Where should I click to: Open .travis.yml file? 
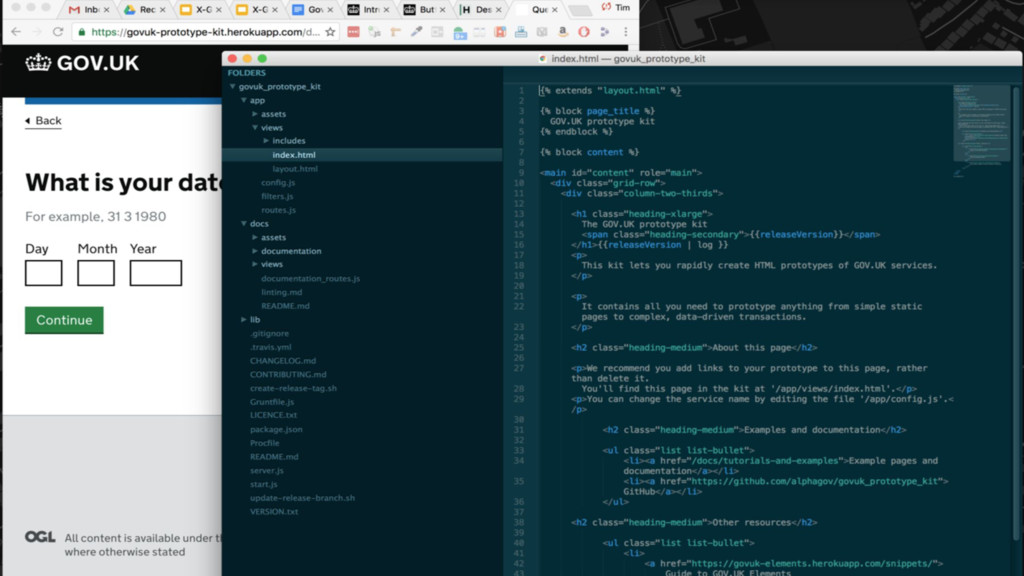point(271,347)
